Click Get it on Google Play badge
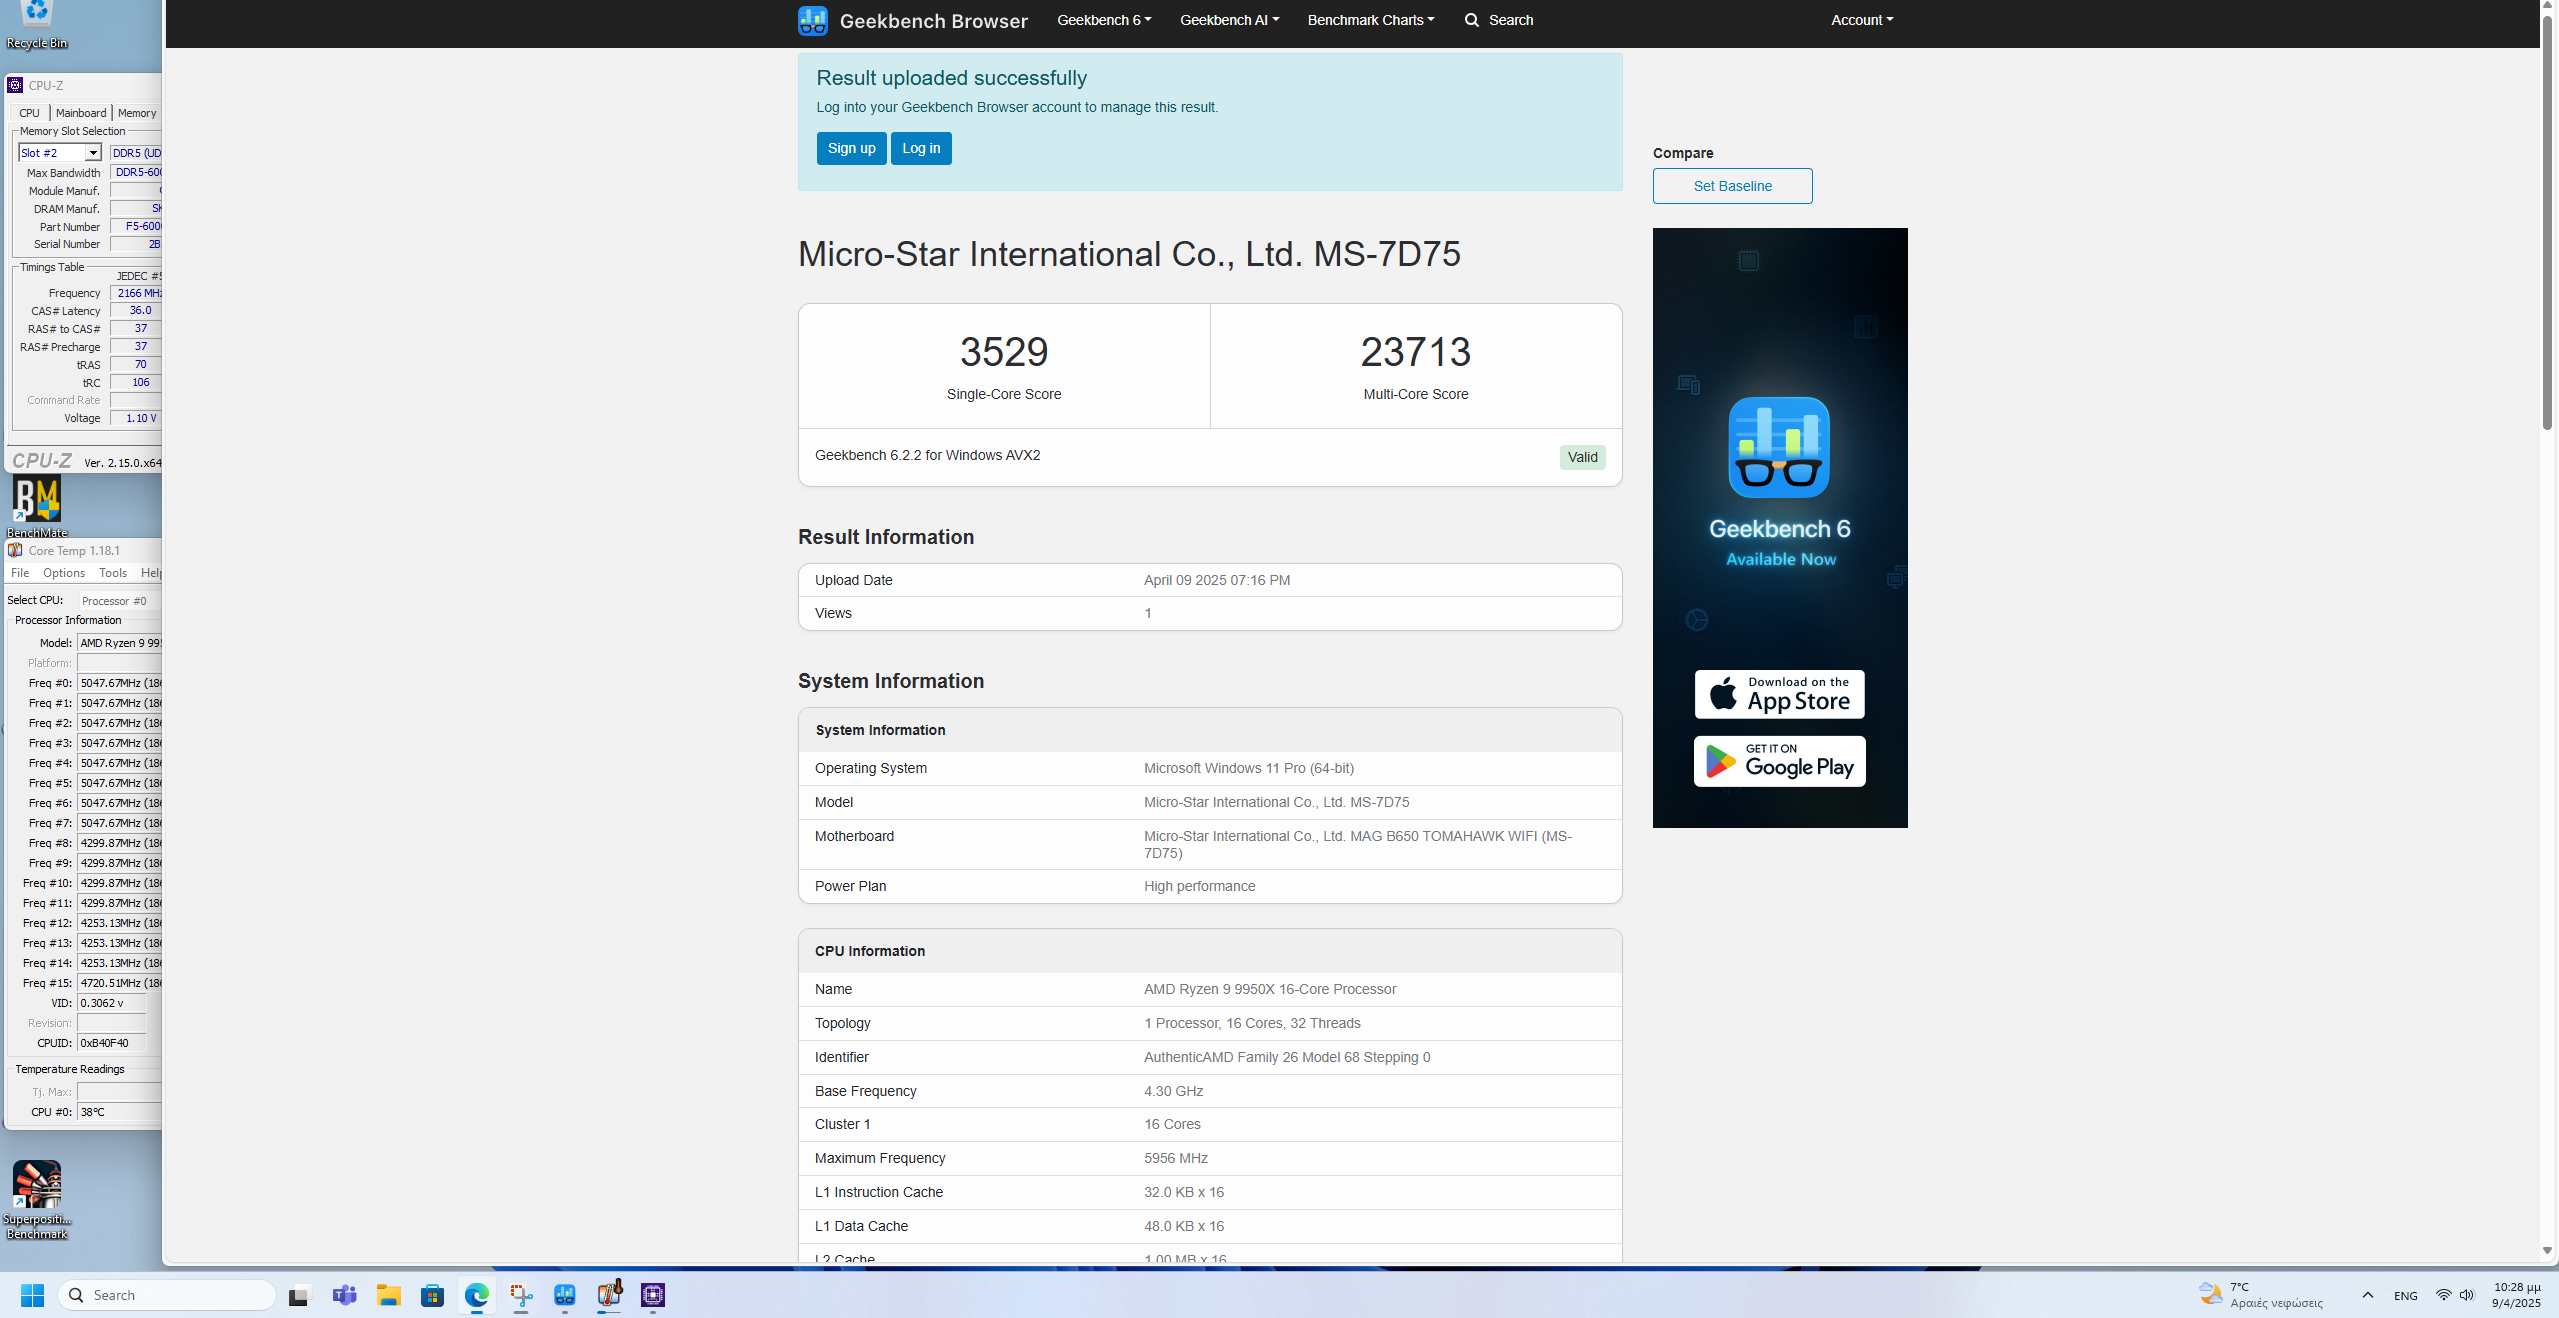The width and height of the screenshot is (2559, 1318). 1779,761
